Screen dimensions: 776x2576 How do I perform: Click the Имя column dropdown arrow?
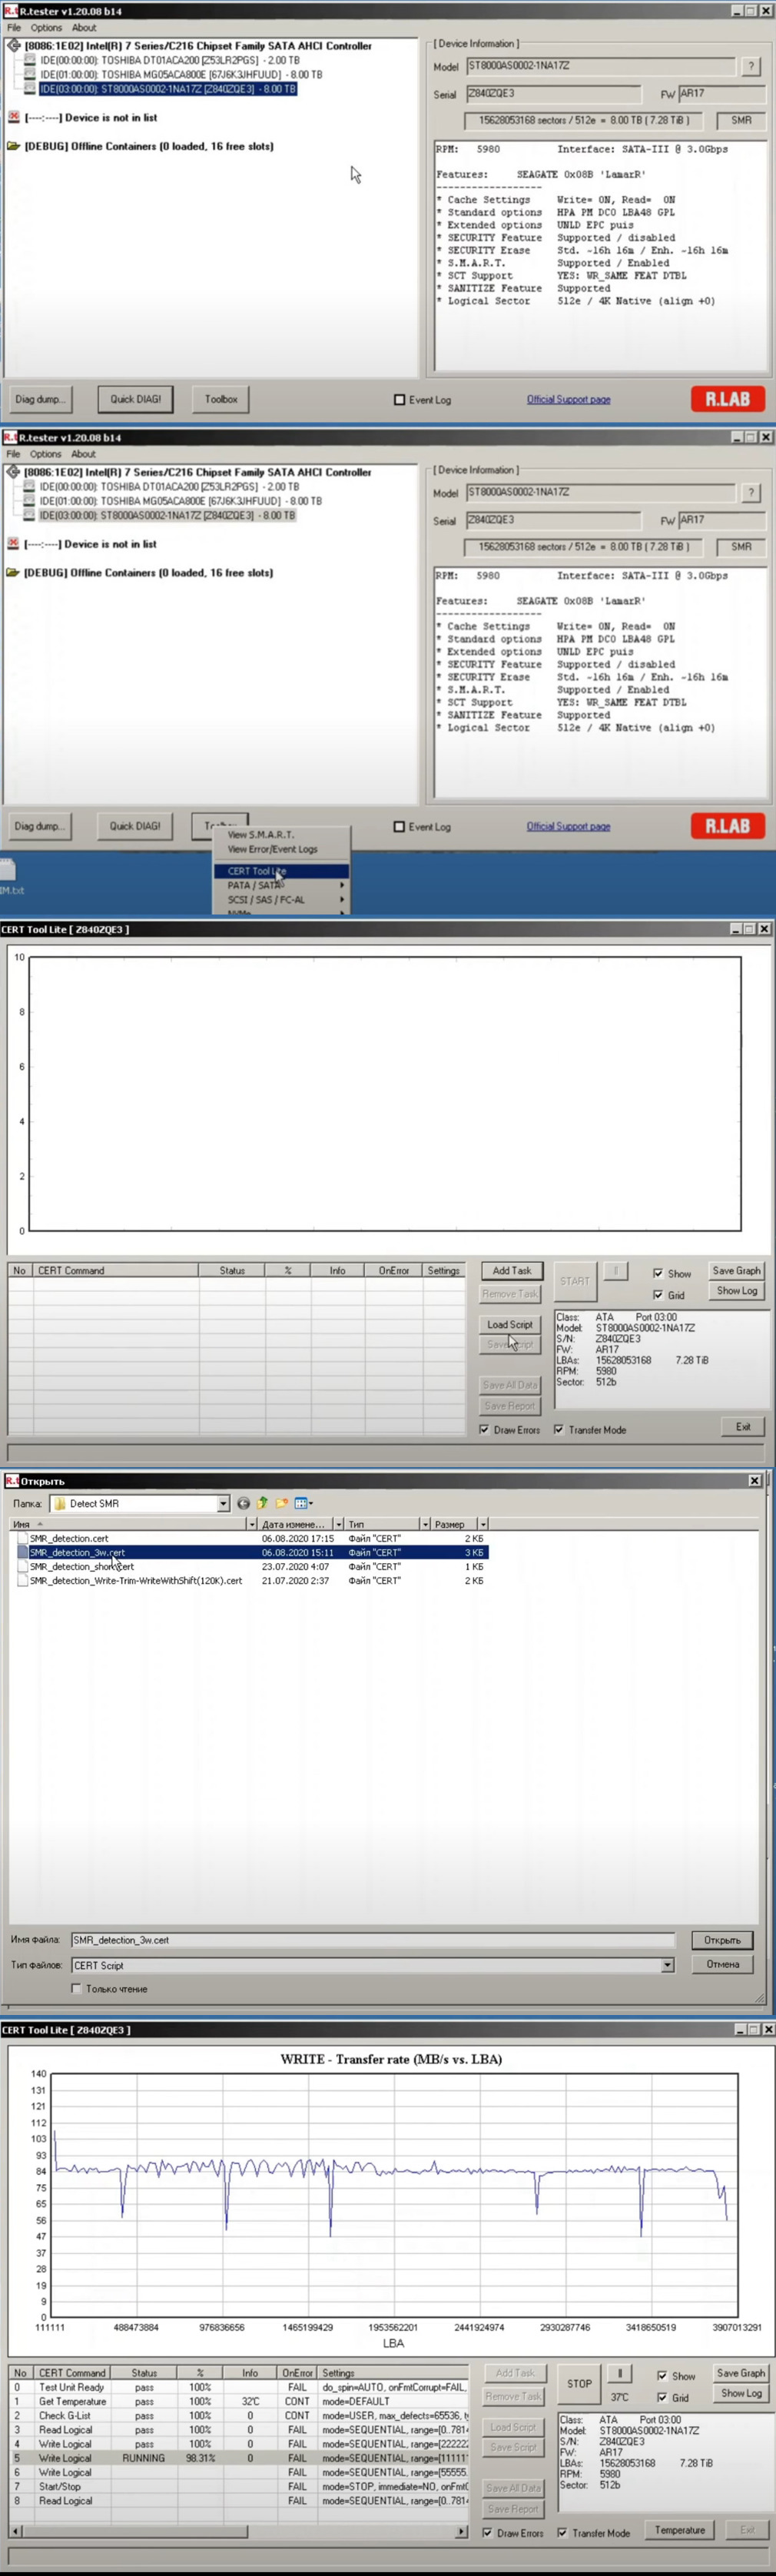(252, 1524)
